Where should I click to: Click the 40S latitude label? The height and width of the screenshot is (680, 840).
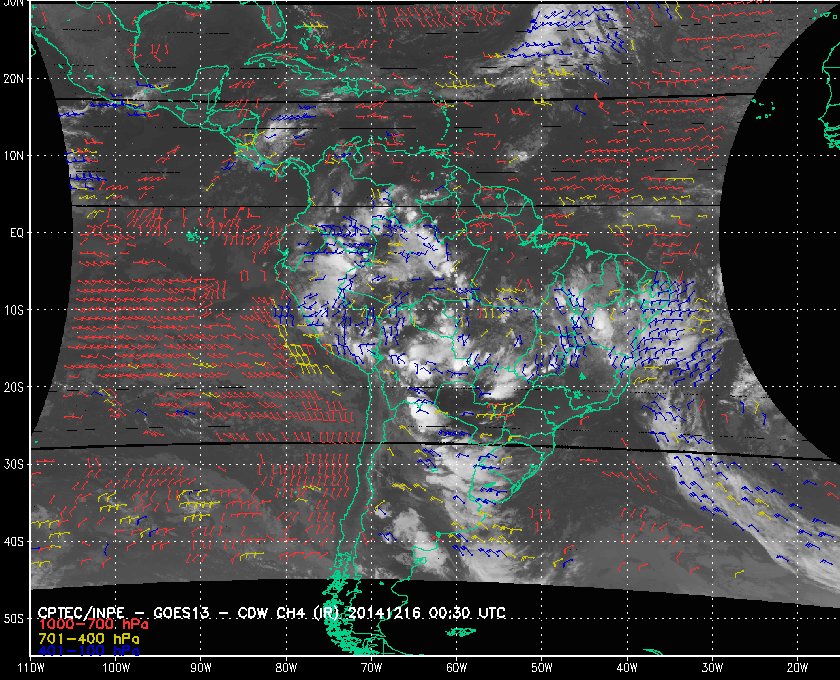coord(14,542)
